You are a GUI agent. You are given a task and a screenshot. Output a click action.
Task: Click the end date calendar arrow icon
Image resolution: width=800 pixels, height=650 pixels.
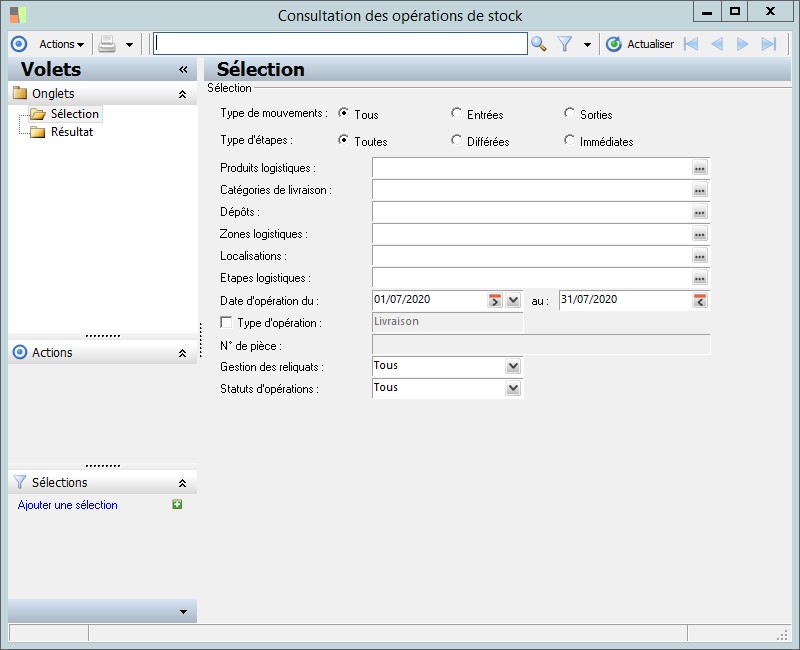(700, 301)
